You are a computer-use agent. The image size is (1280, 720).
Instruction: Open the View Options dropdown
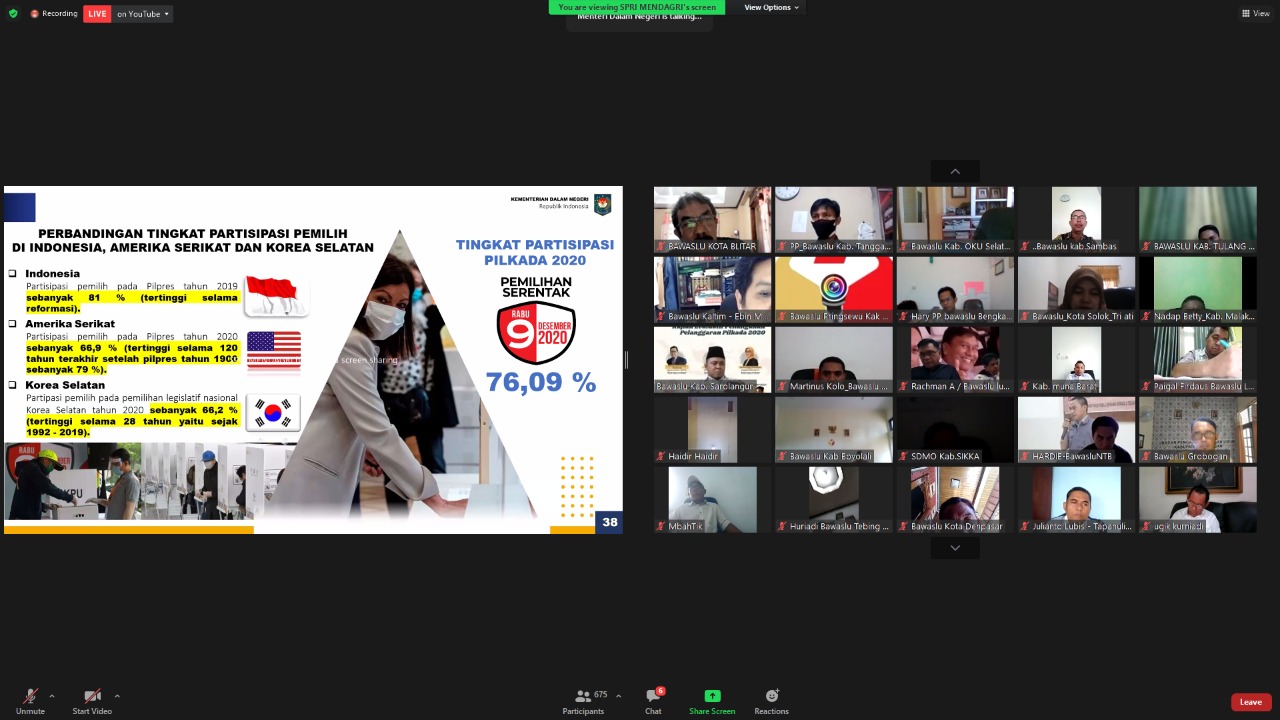(771, 7)
